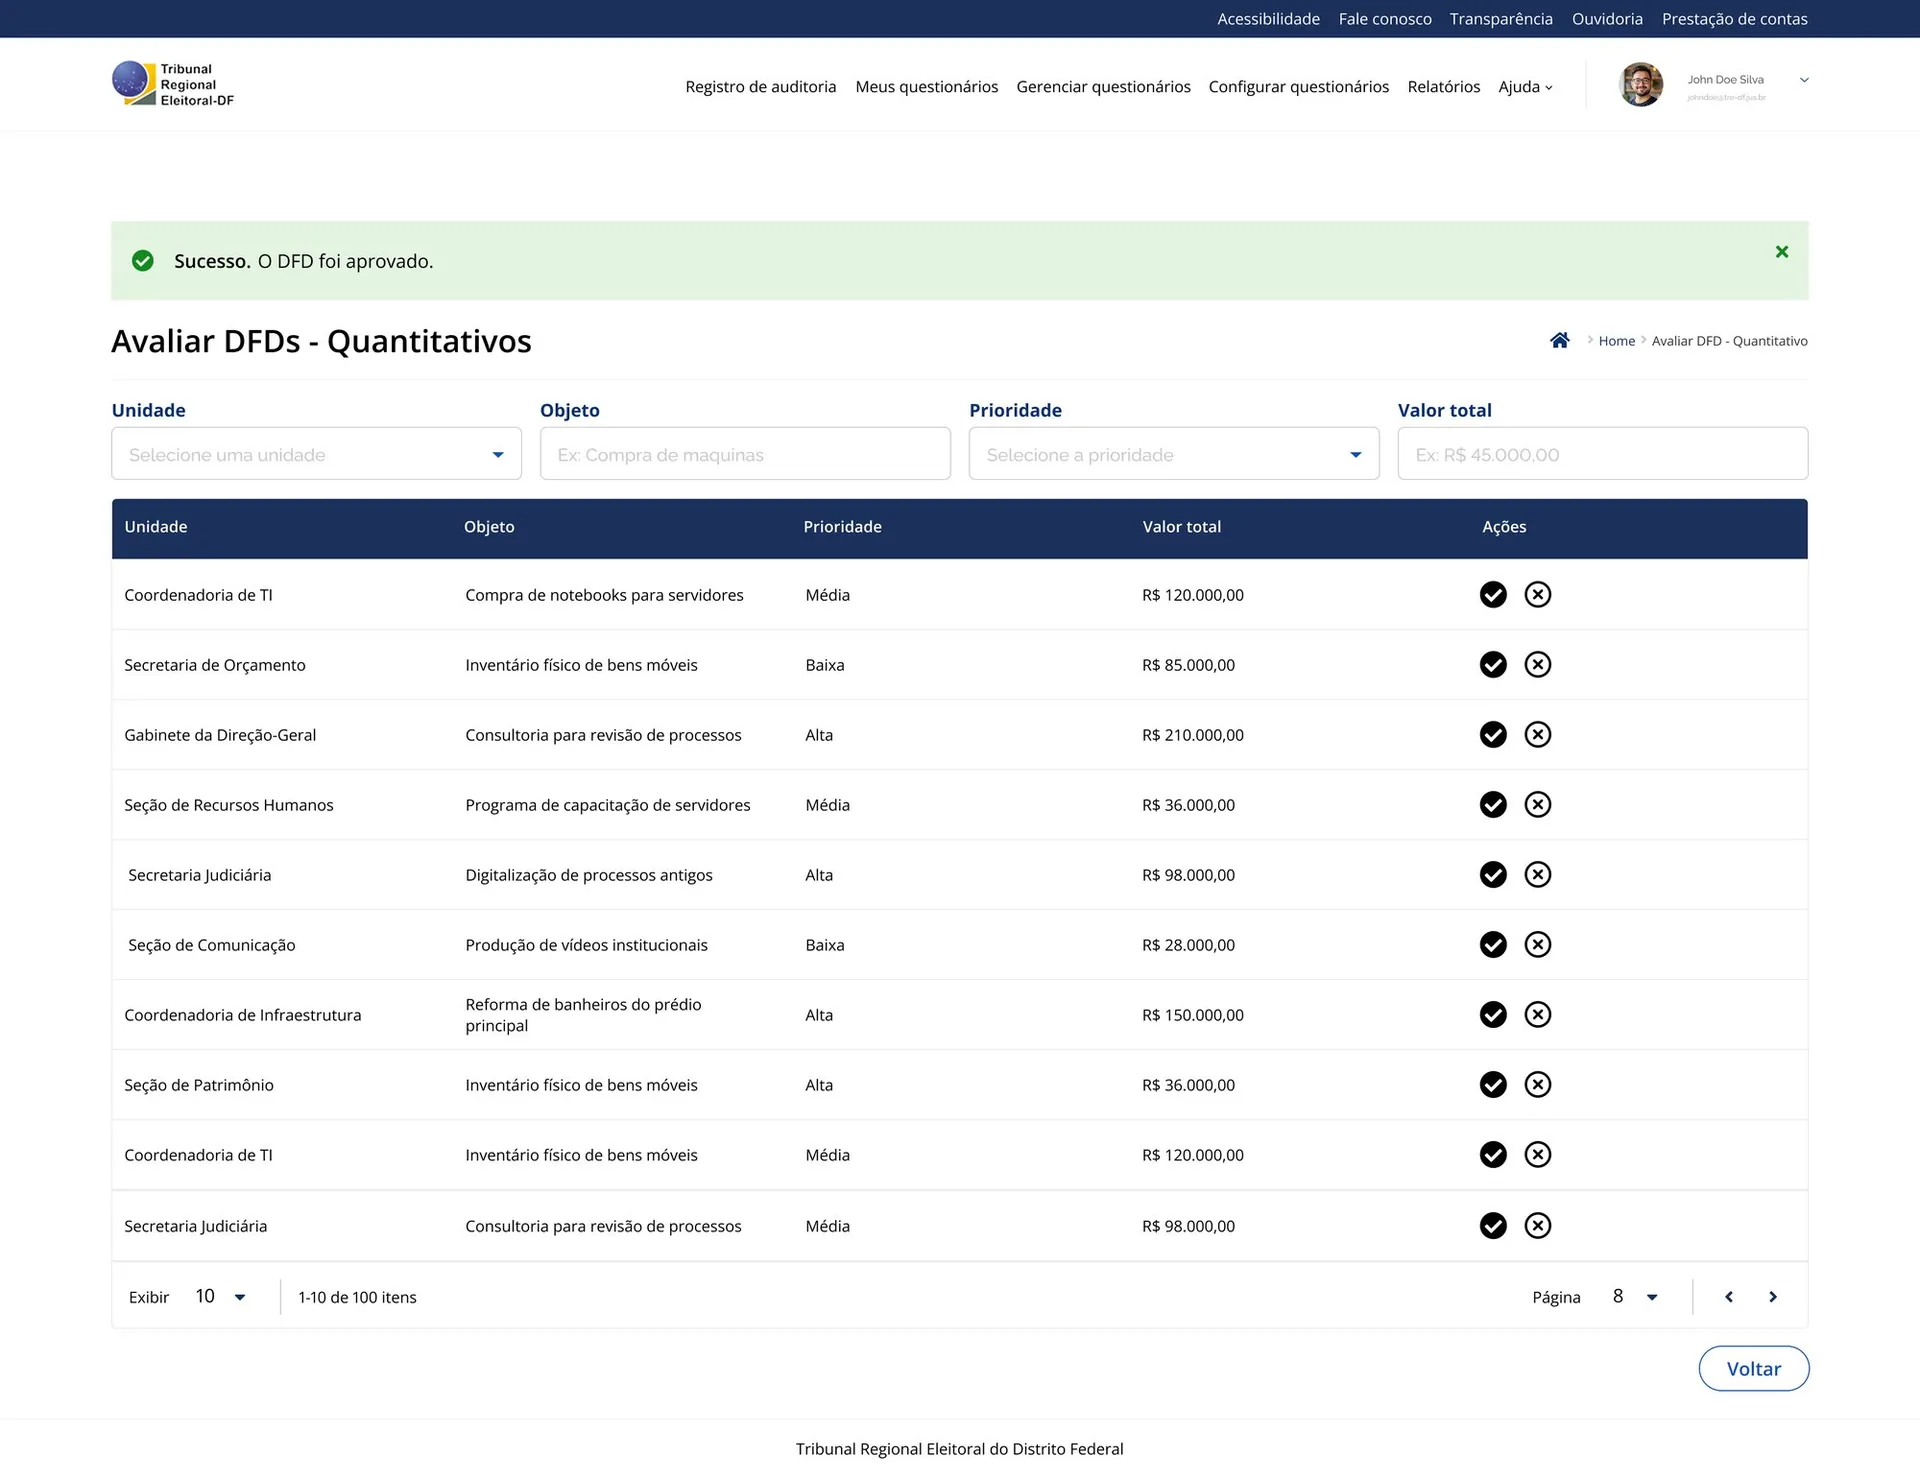
Task: Reject the Programa de capacitação row
Action: click(x=1538, y=805)
